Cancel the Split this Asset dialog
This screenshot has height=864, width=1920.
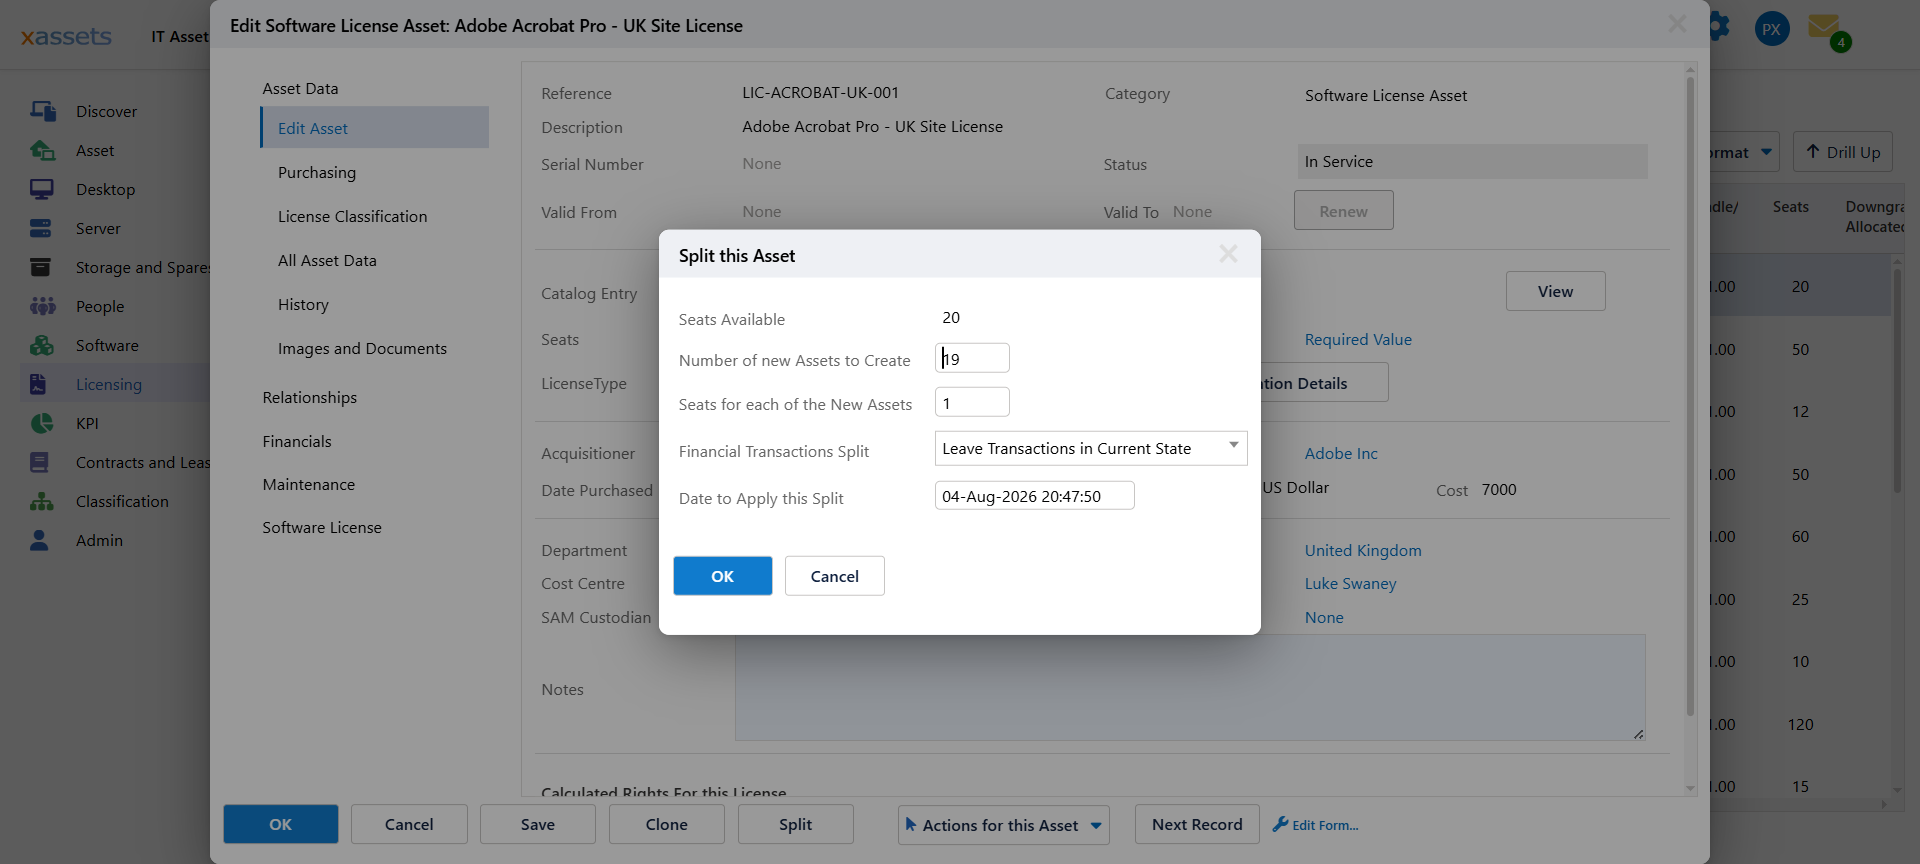coord(834,576)
